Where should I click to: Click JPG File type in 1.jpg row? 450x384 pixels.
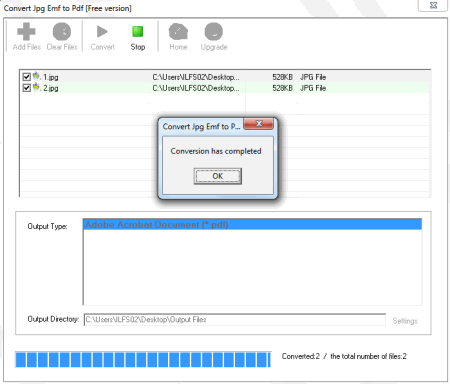click(313, 77)
